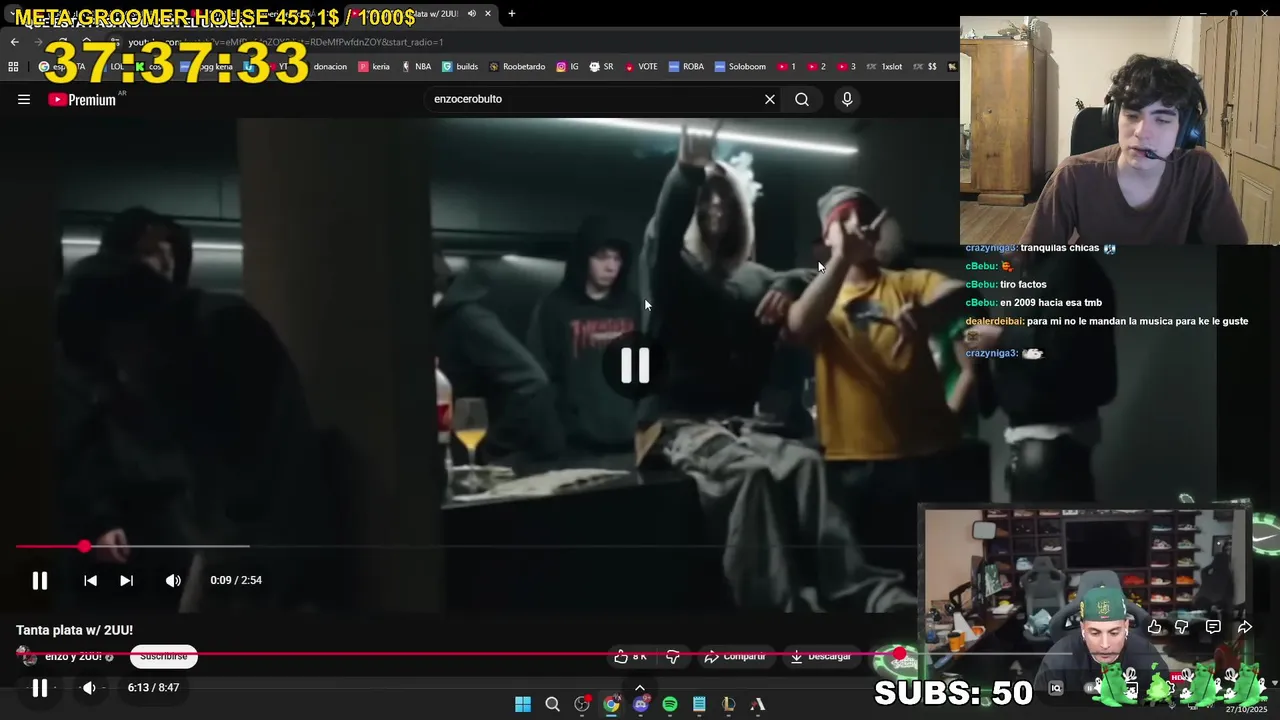Open the YouTube bookmark labeled 2
The image size is (1280, 720).
pos(817,67)
